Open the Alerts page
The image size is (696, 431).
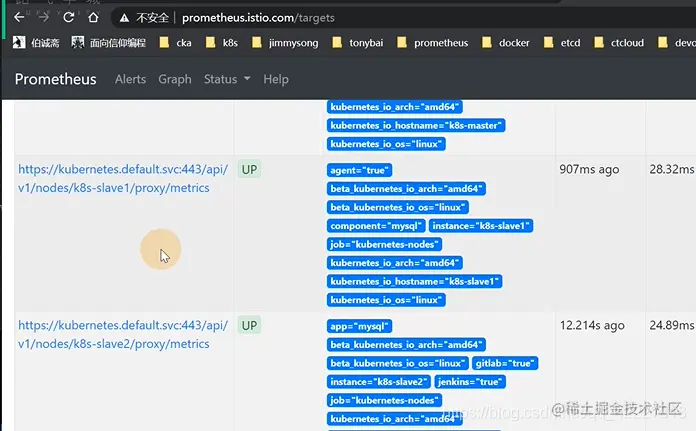tap(130, 79)
